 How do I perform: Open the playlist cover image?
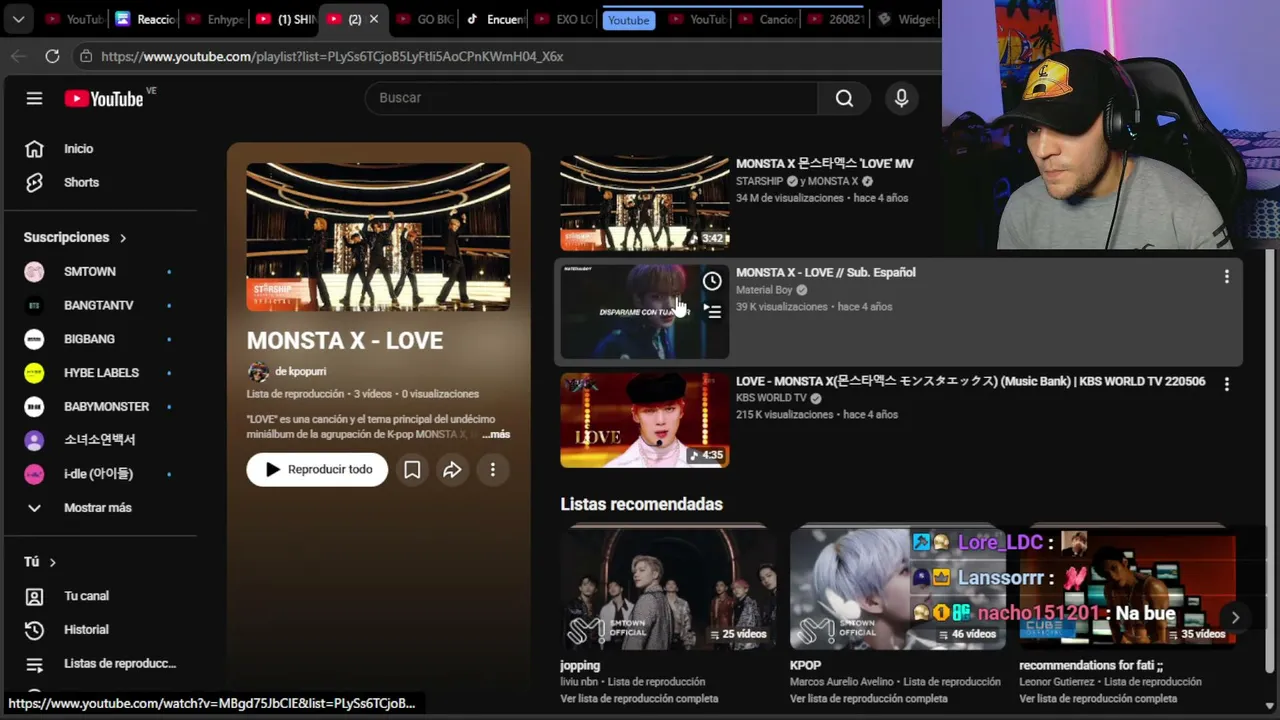coord(378,237)
